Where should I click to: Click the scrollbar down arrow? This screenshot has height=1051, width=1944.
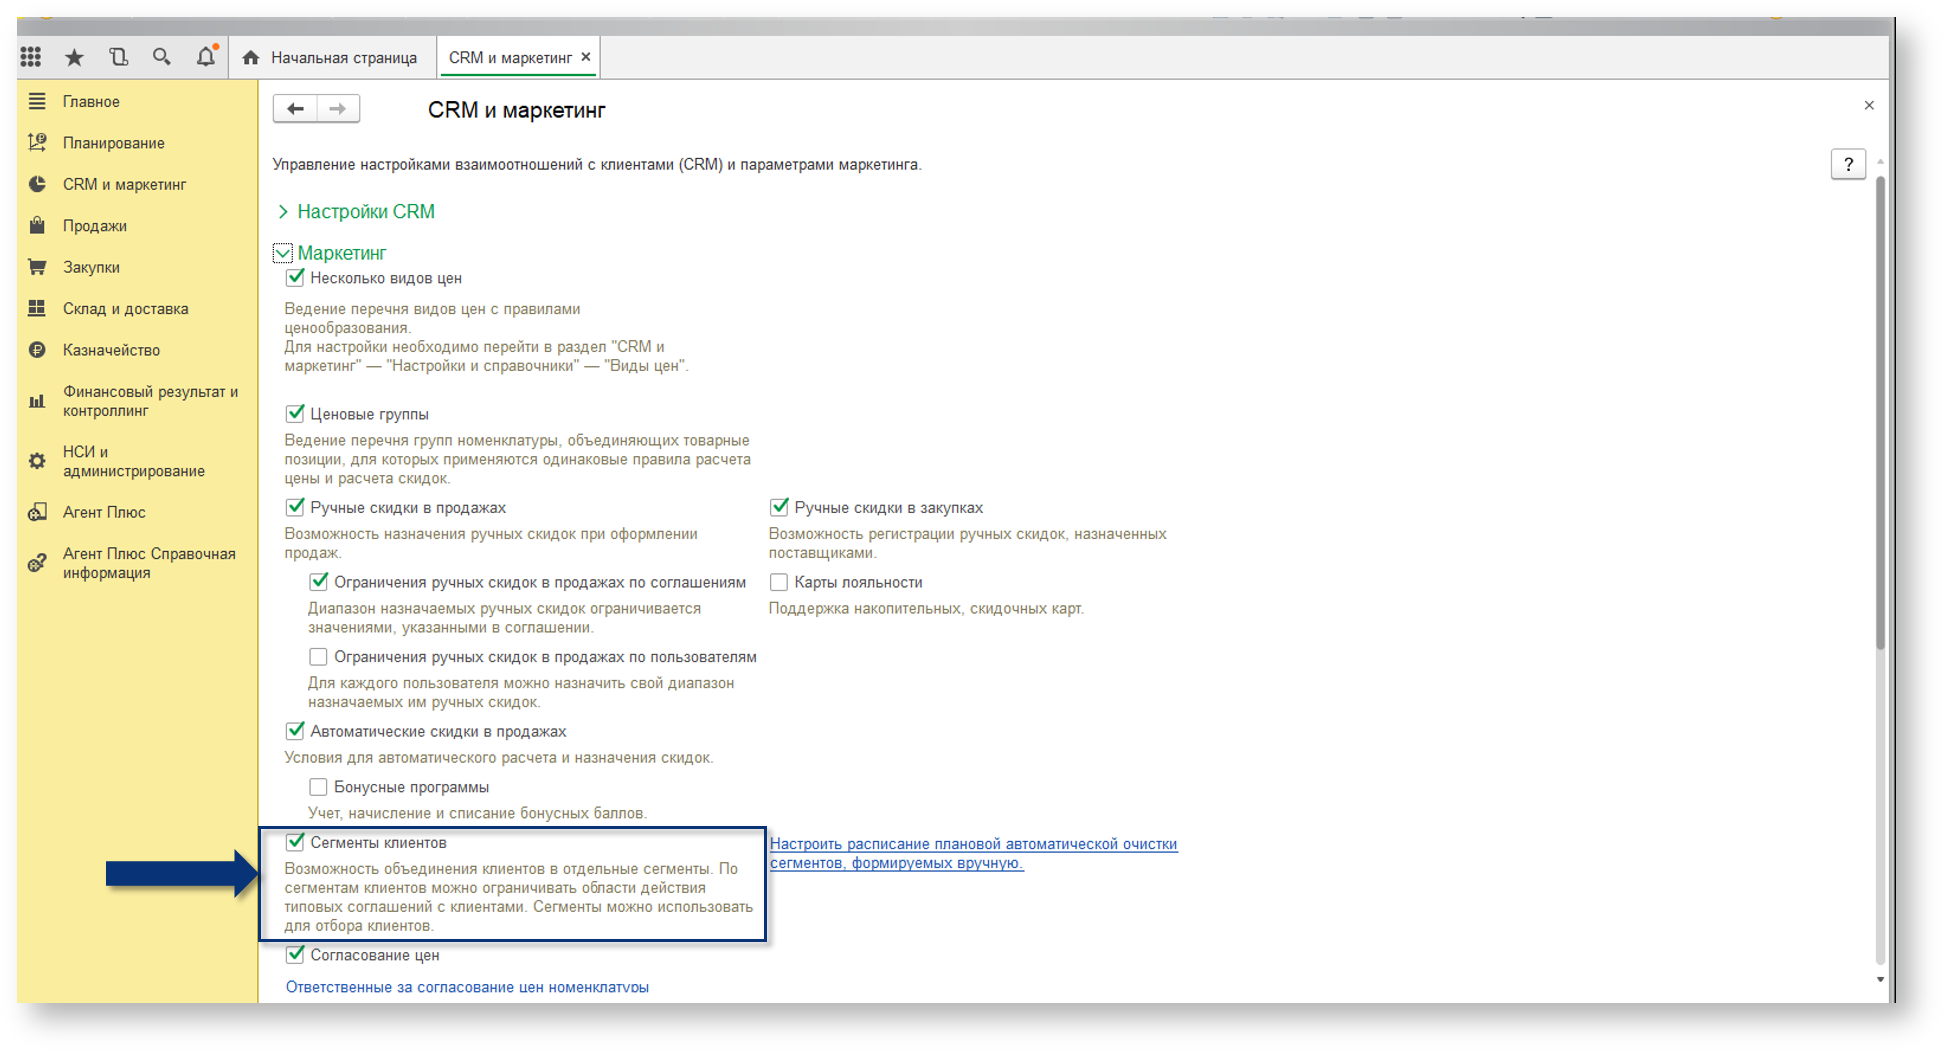[x=1880, y=980]
